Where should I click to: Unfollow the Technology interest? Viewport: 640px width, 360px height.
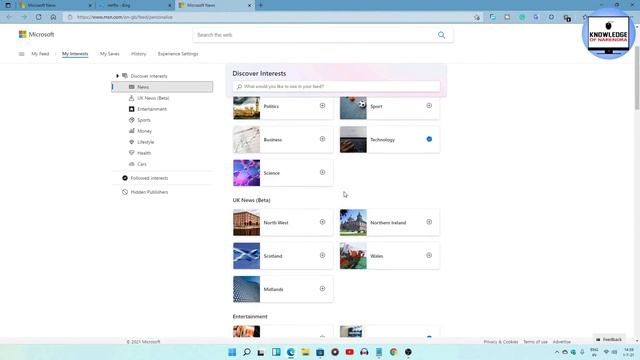pos(429,139)
